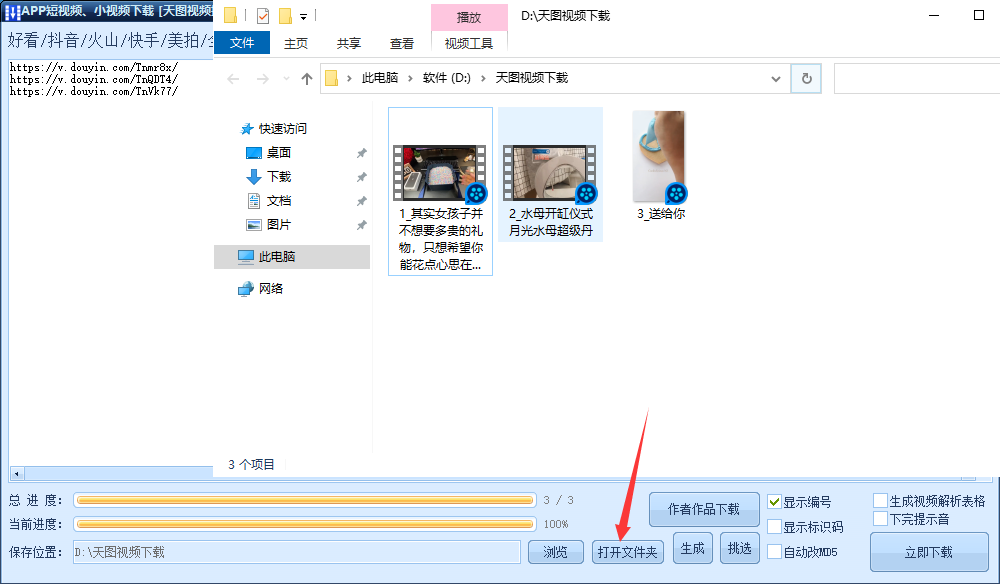Image resolution: width=1000 pixels, height=584 pixels.
Task: Minimize the Explorer window
Action: (934, 15)
